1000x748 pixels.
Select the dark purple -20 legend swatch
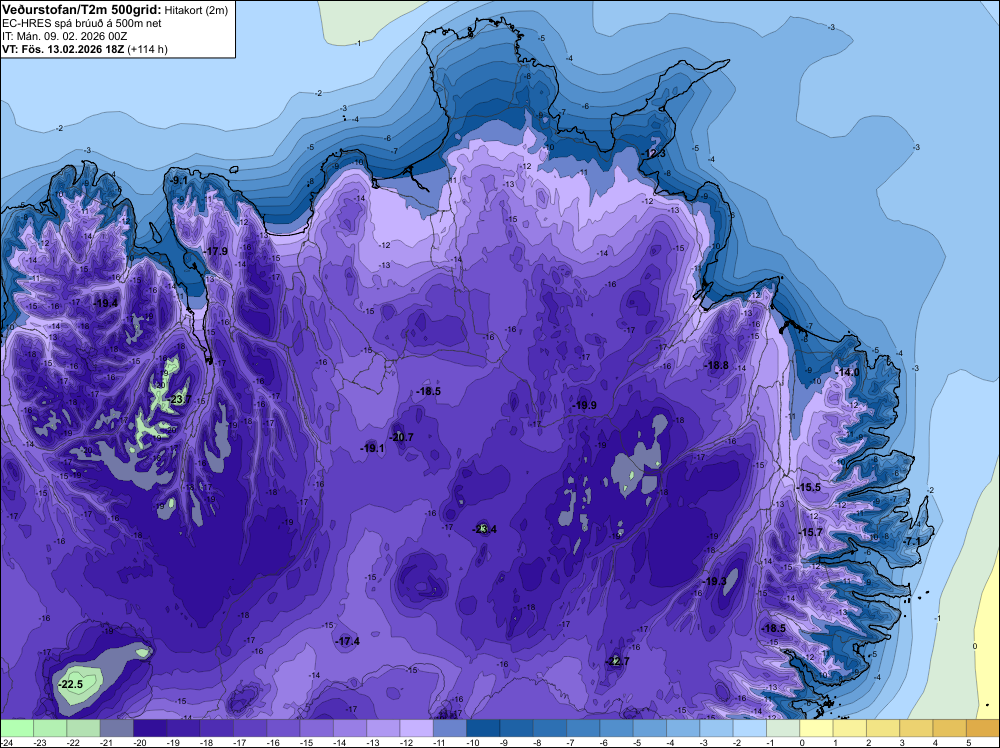coord(149,728)
